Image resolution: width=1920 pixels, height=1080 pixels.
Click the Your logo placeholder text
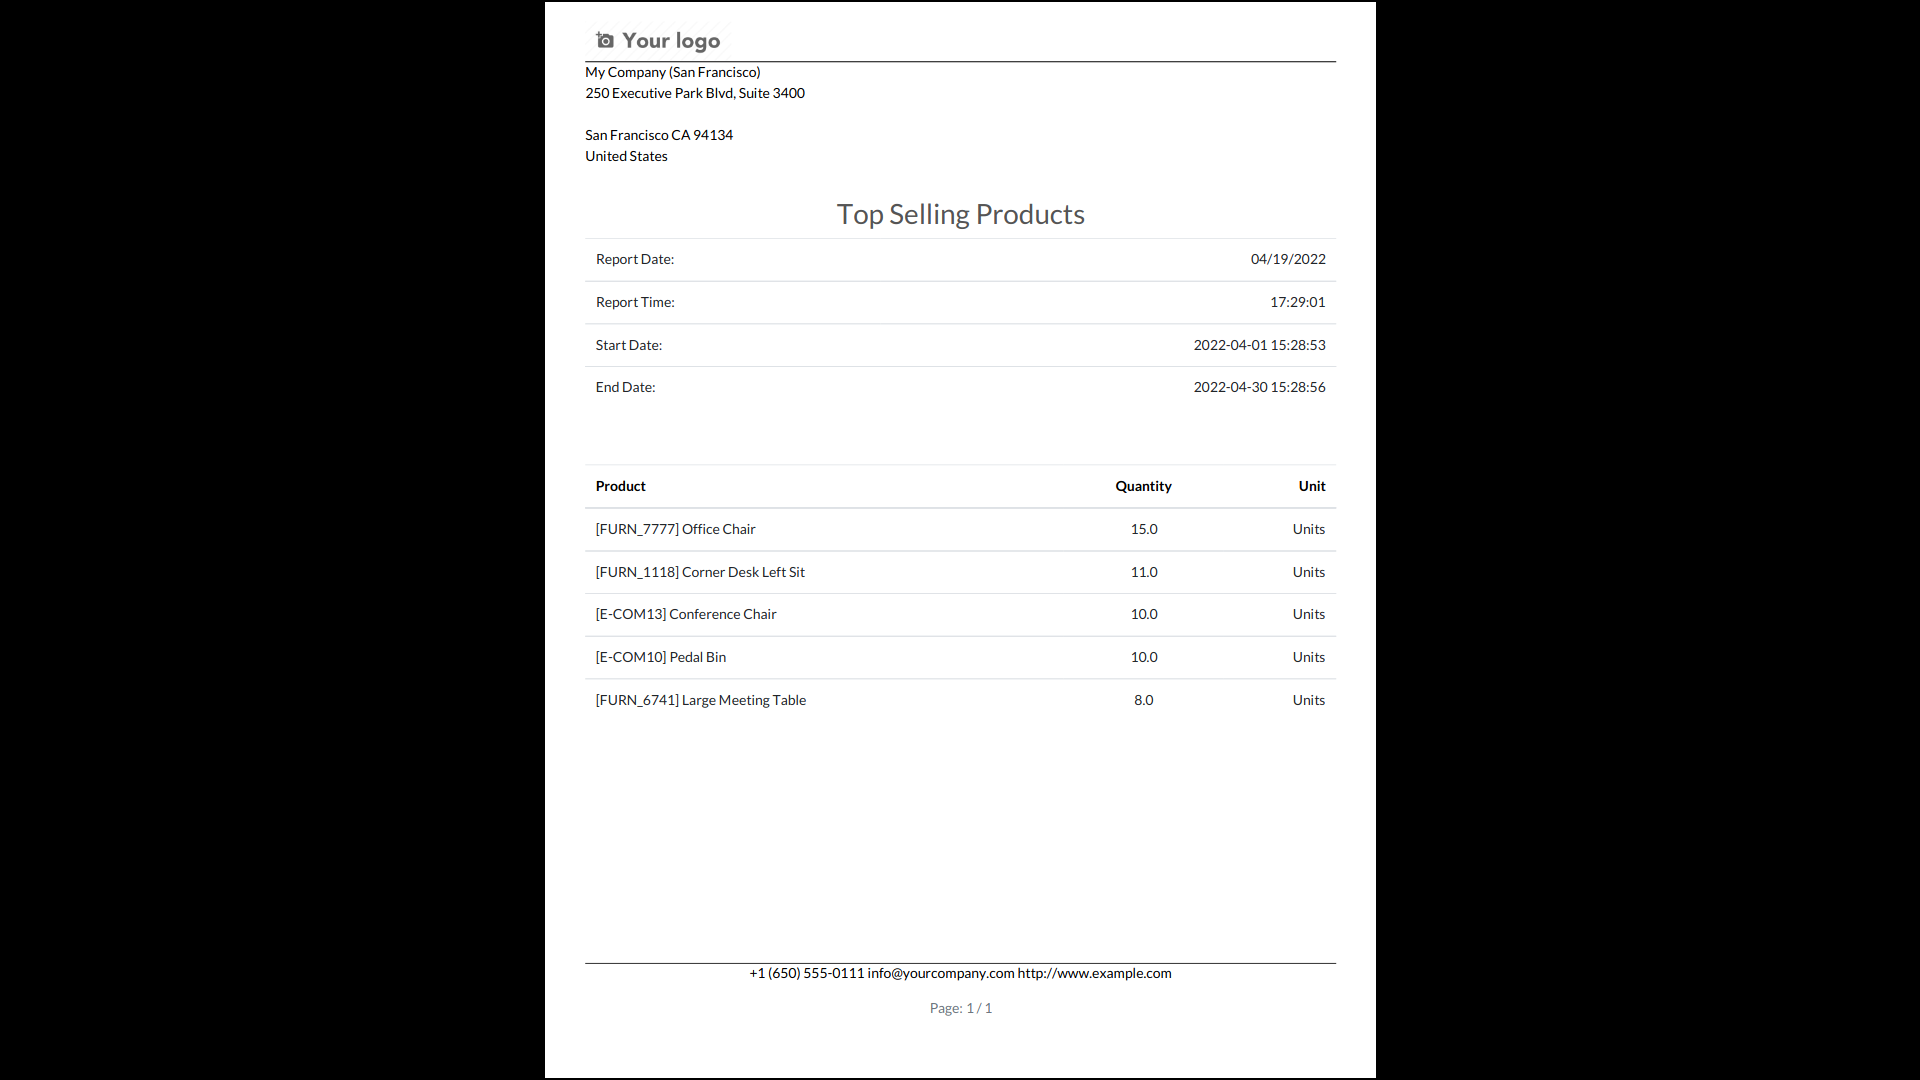pyautogui.click(x=671, y=41)
